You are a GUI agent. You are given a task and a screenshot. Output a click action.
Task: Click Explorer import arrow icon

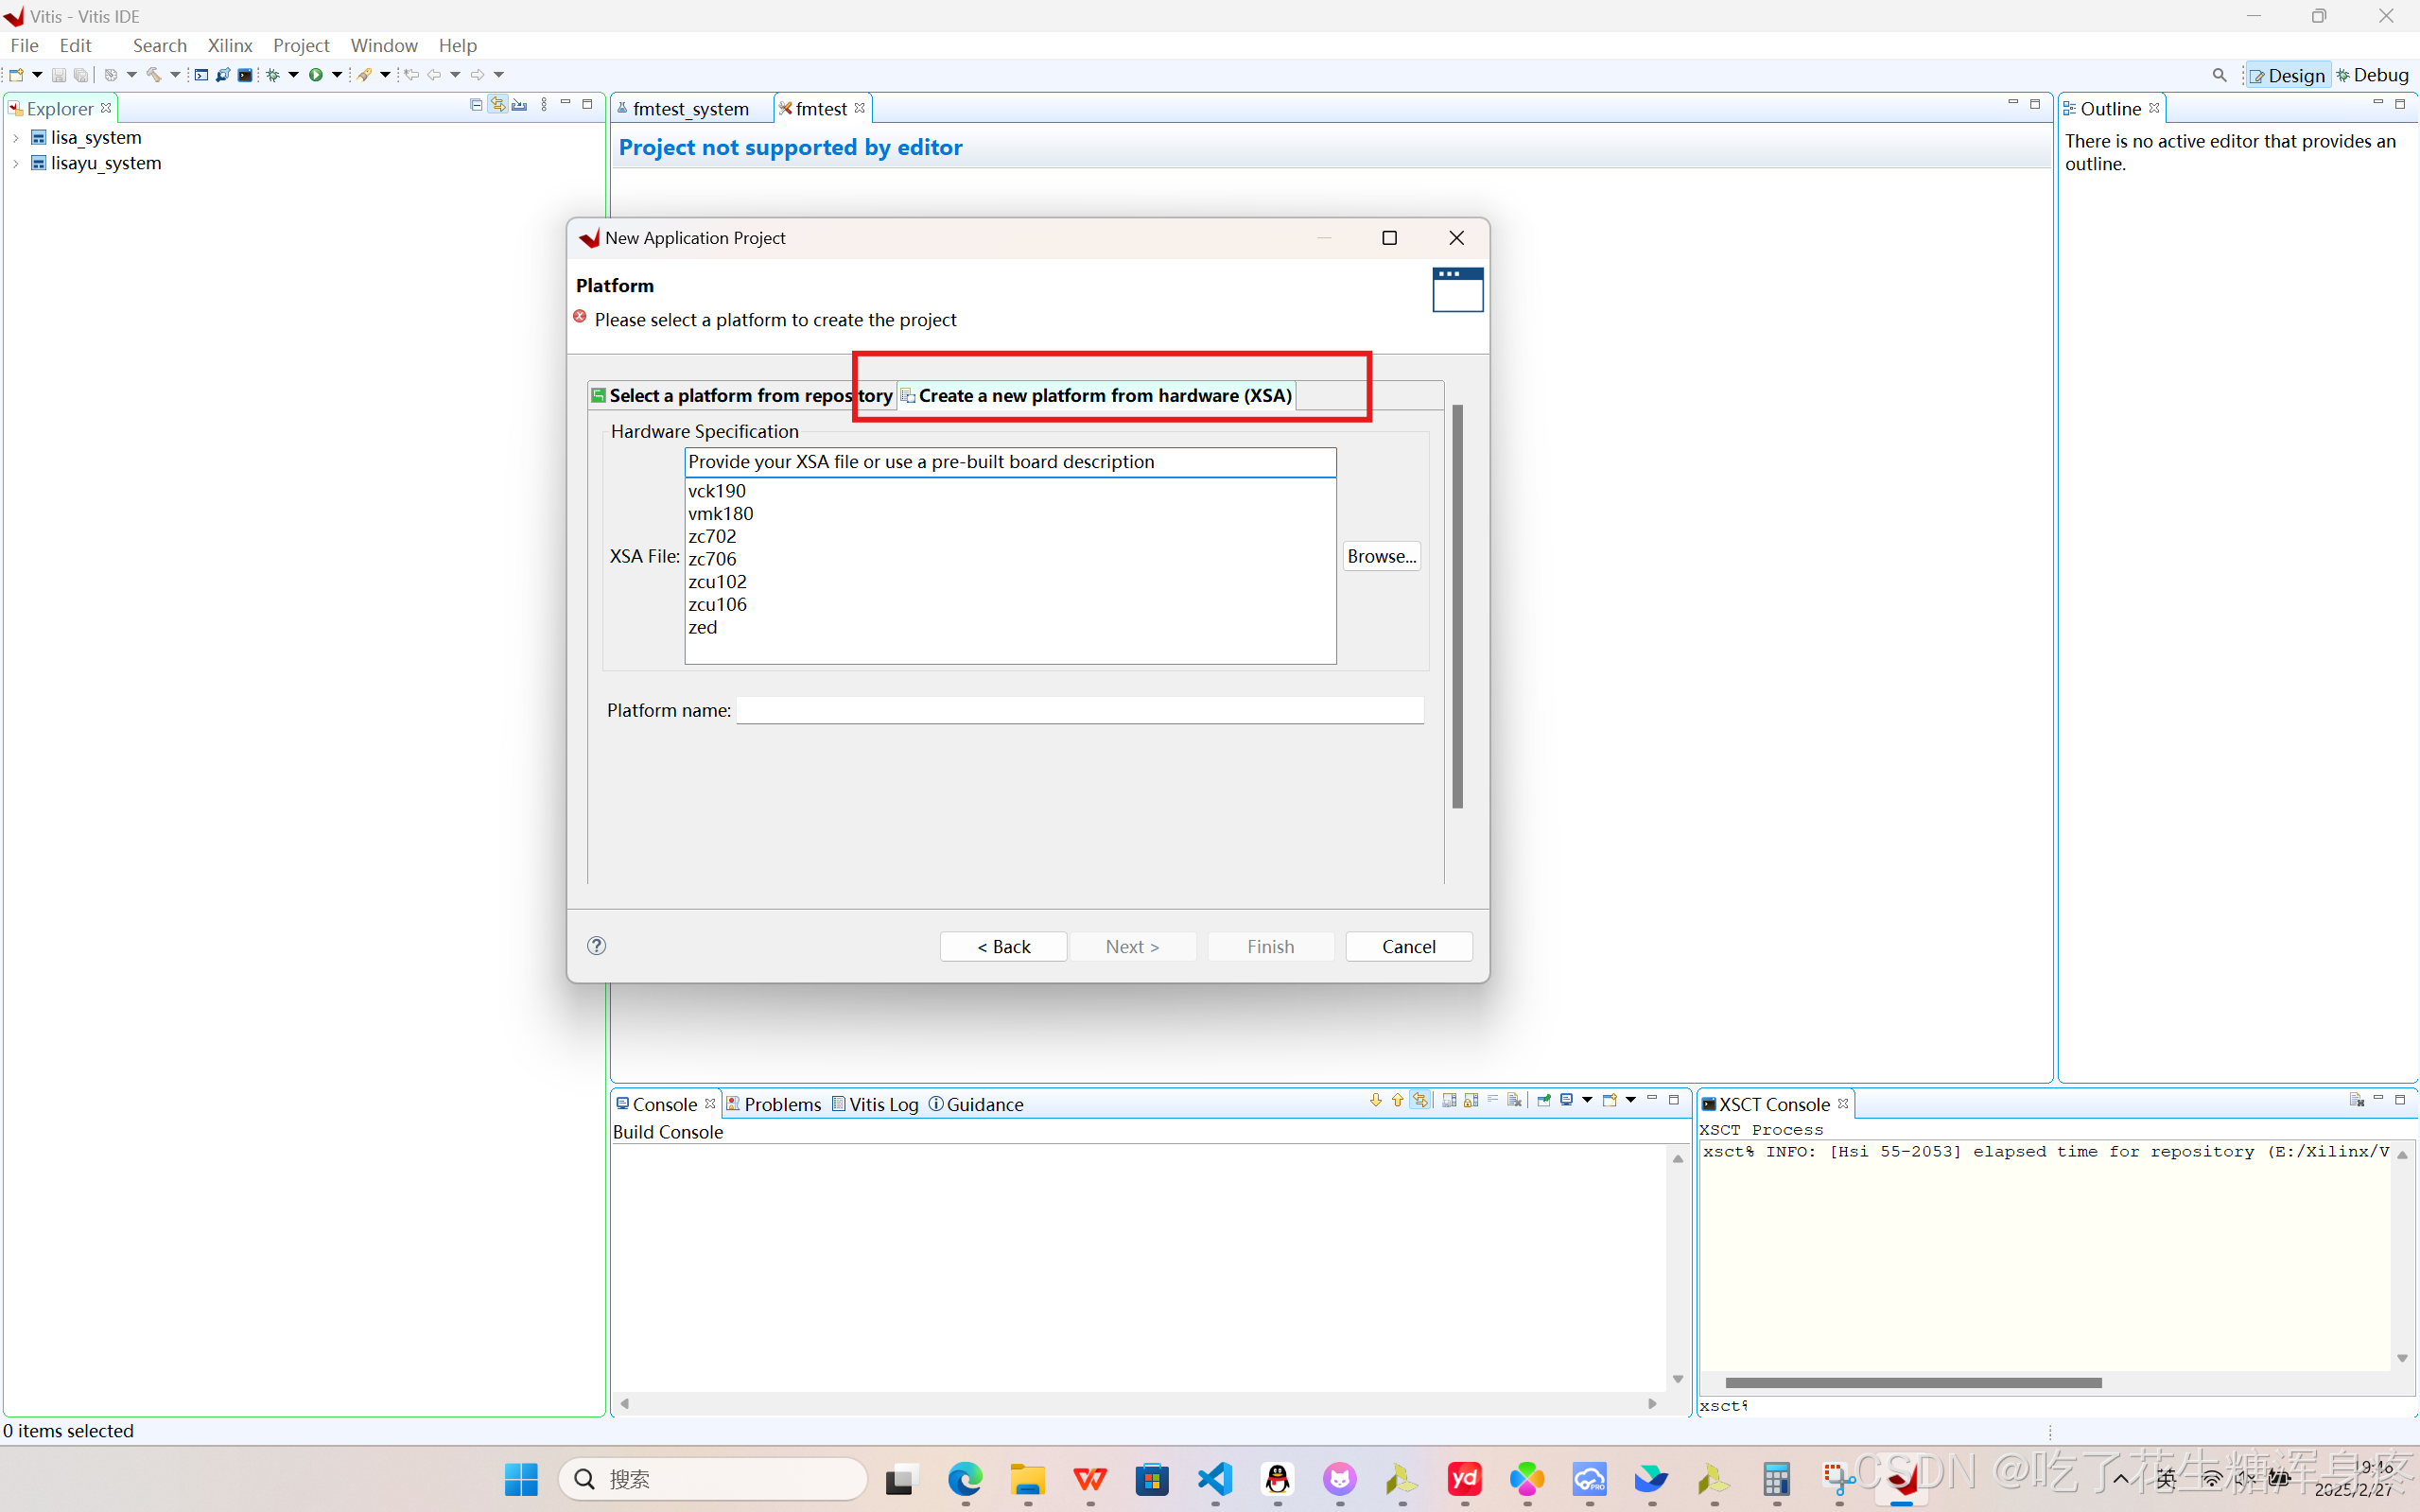tap(519, 104)
